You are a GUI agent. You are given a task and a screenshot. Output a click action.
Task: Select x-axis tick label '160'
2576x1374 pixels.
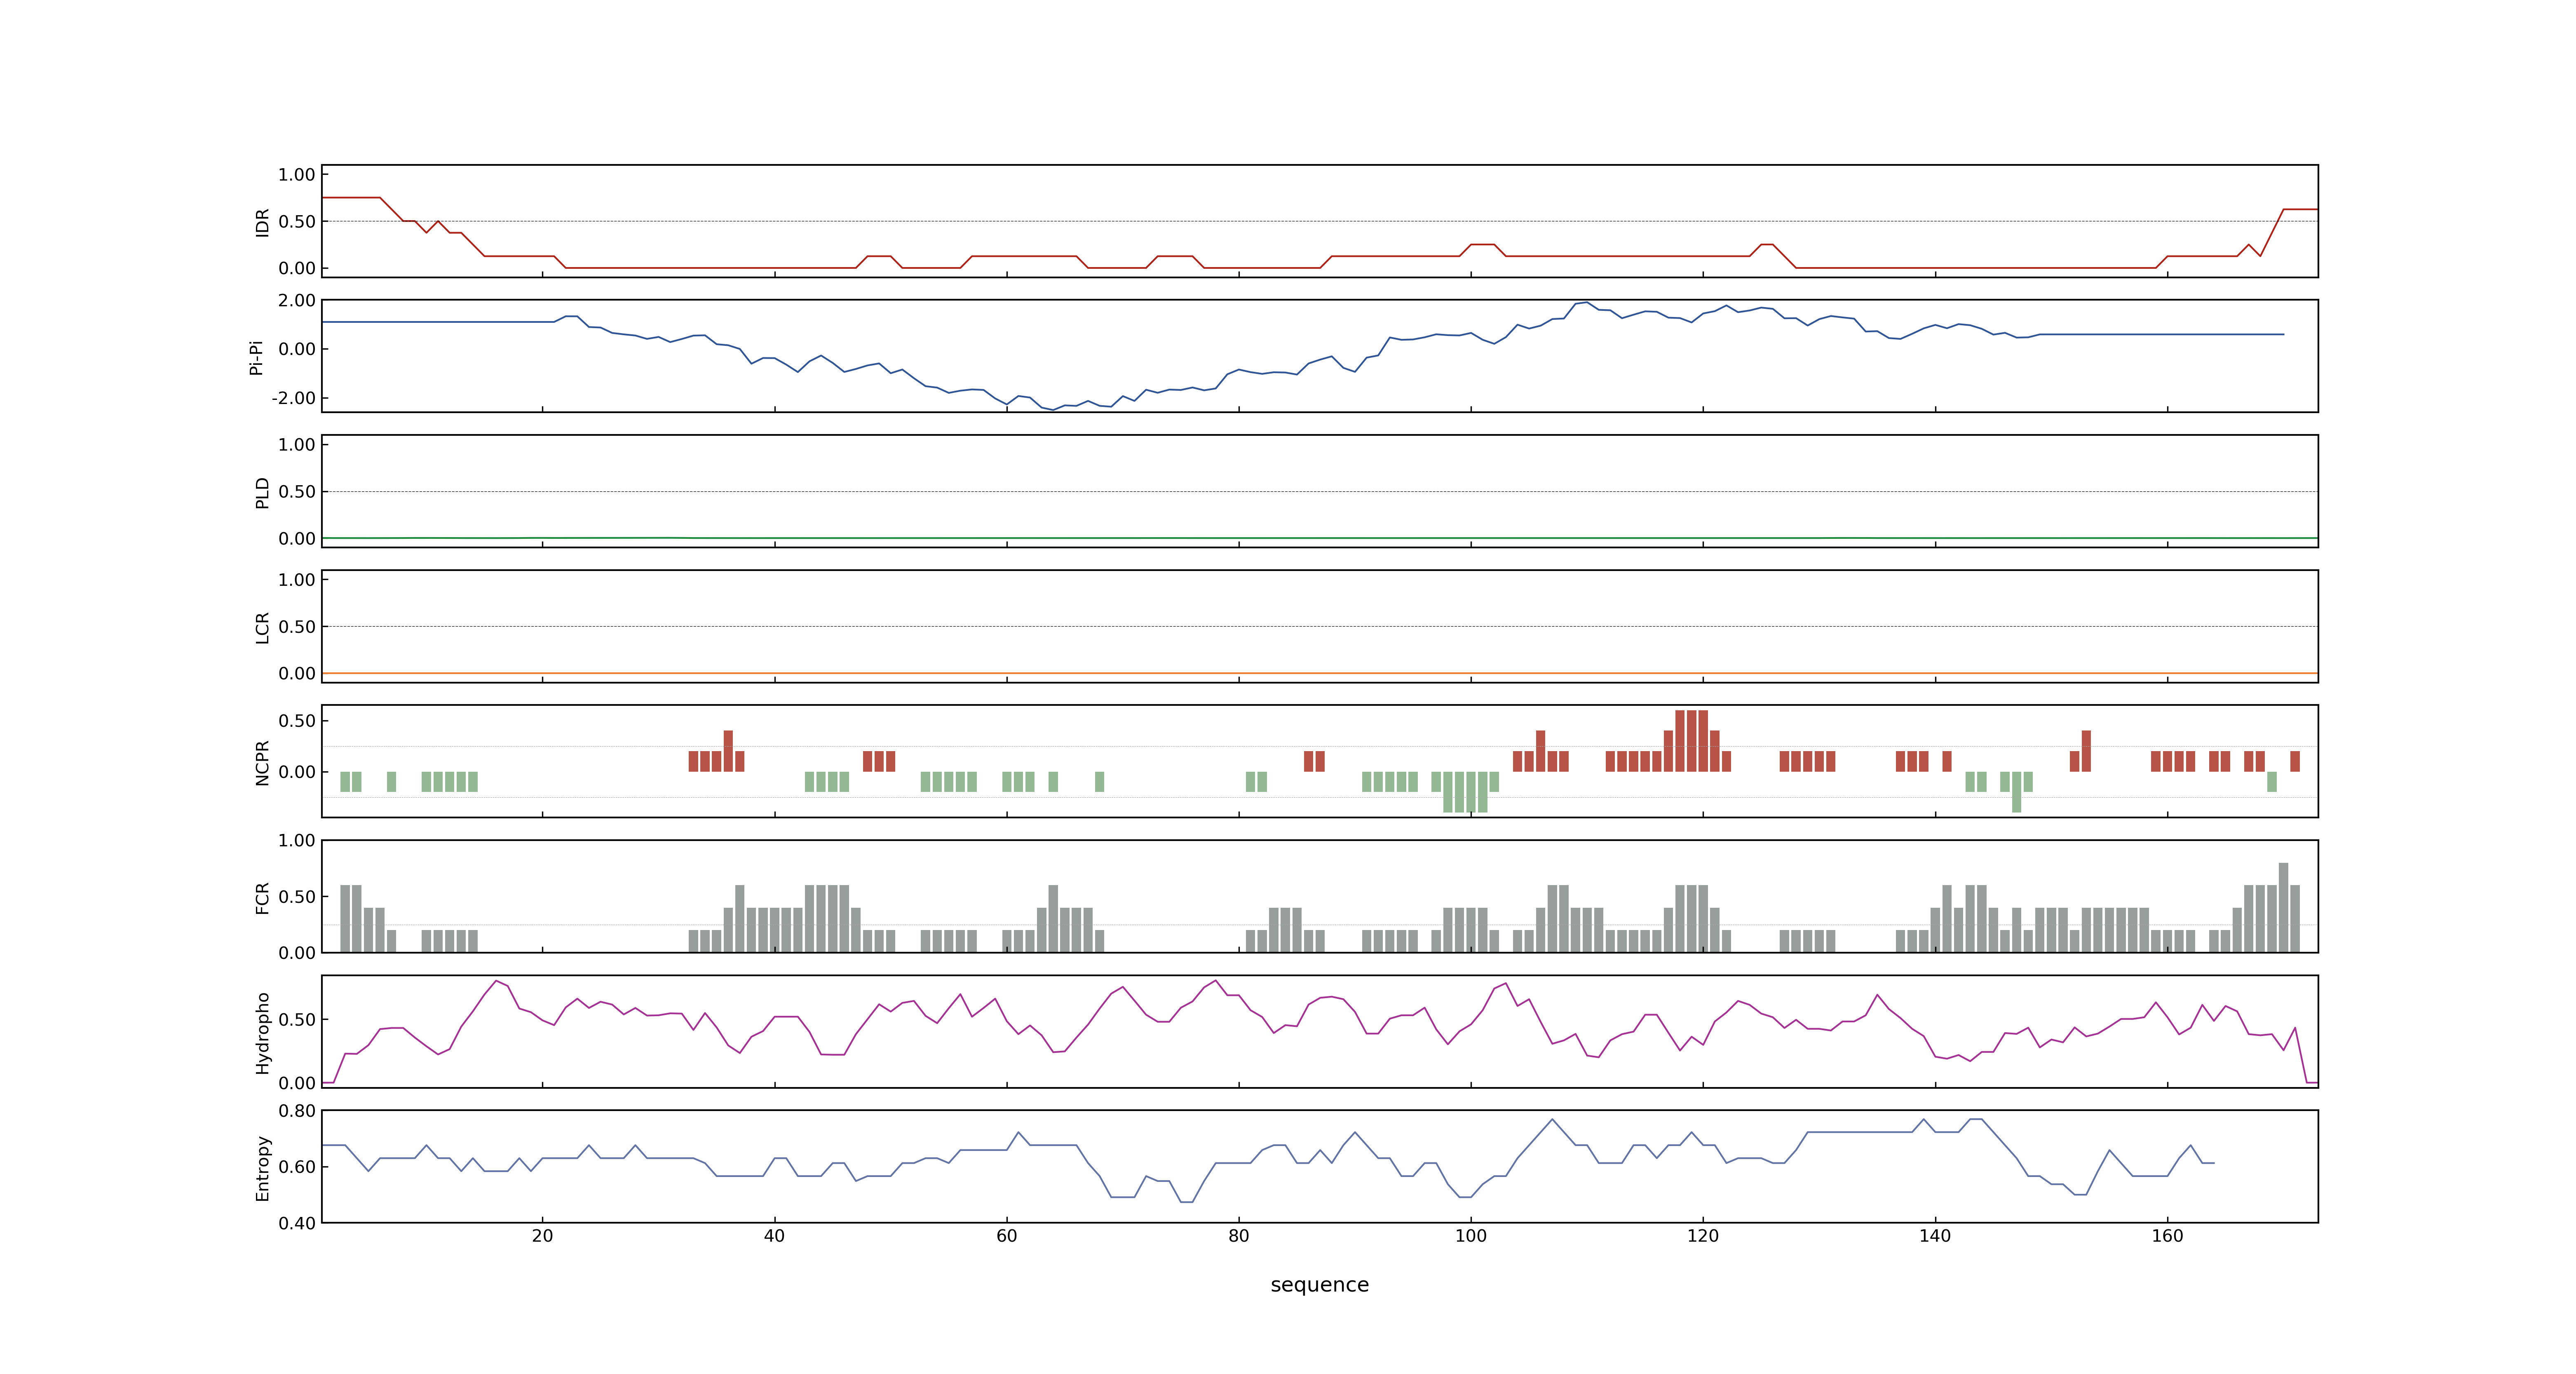point(2167,1235)
